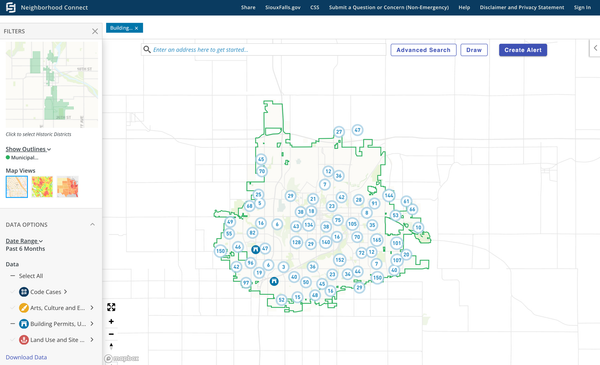Toggle the Code Cases checkbox
This screenshot has height=365, width=600.
[x=13, y=292]
